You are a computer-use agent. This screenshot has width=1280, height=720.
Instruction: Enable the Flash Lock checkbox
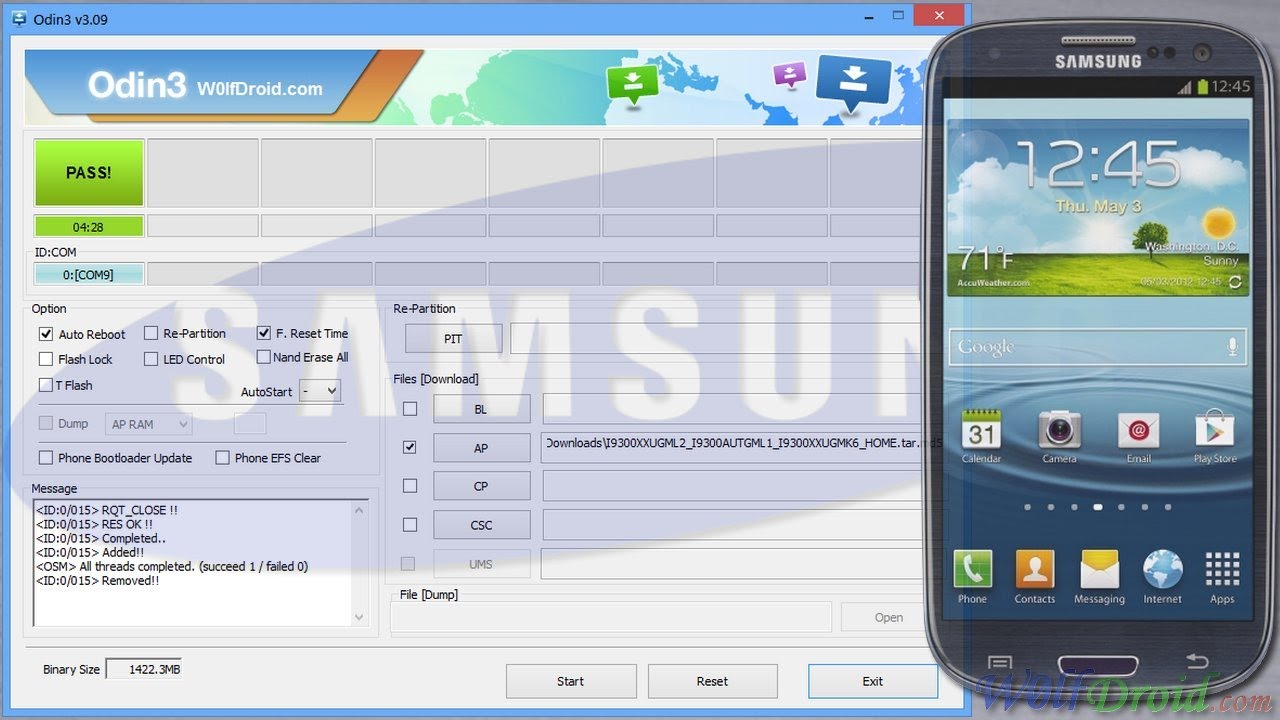tap(46, 359)
